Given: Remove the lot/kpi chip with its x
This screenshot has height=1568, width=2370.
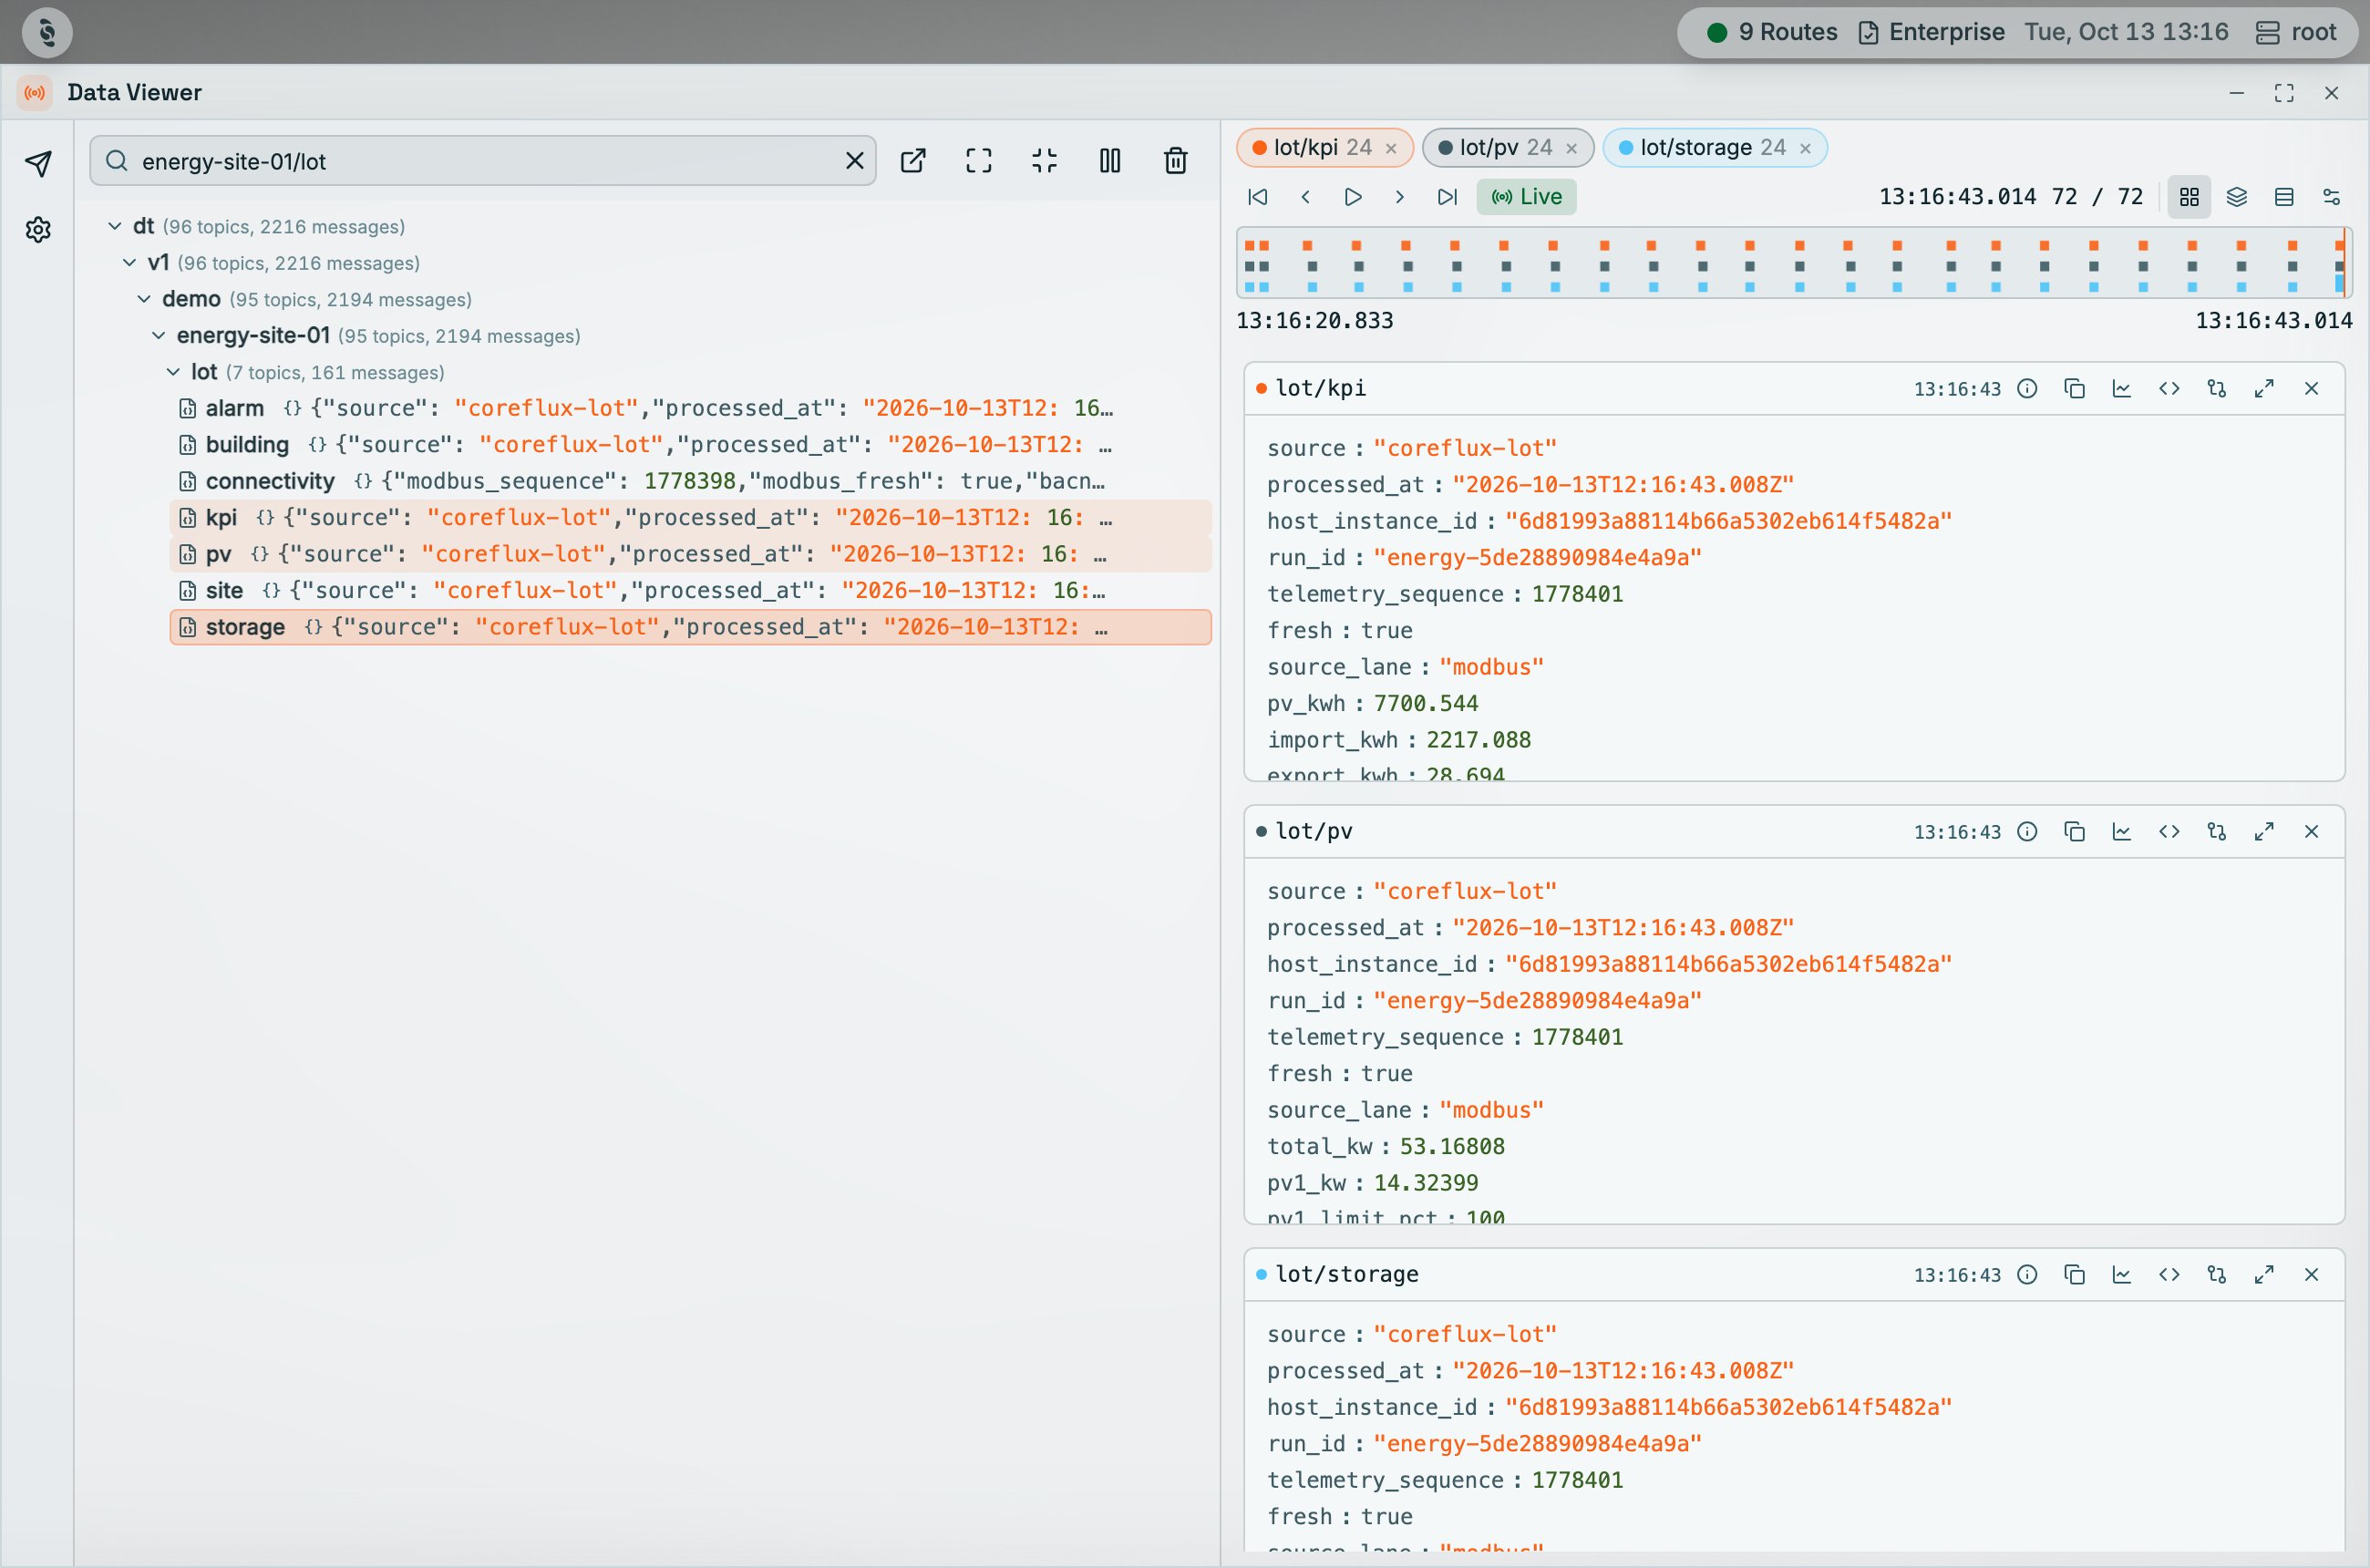Looking at the screenshot, I should click(x=1391, y=149).
